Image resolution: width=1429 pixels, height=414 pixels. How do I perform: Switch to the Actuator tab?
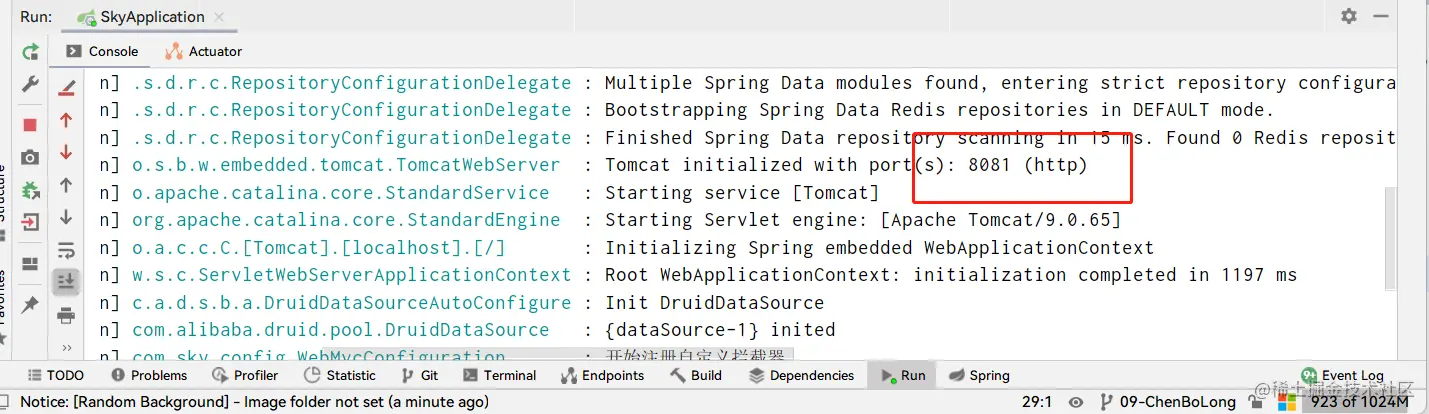point(205,51)
